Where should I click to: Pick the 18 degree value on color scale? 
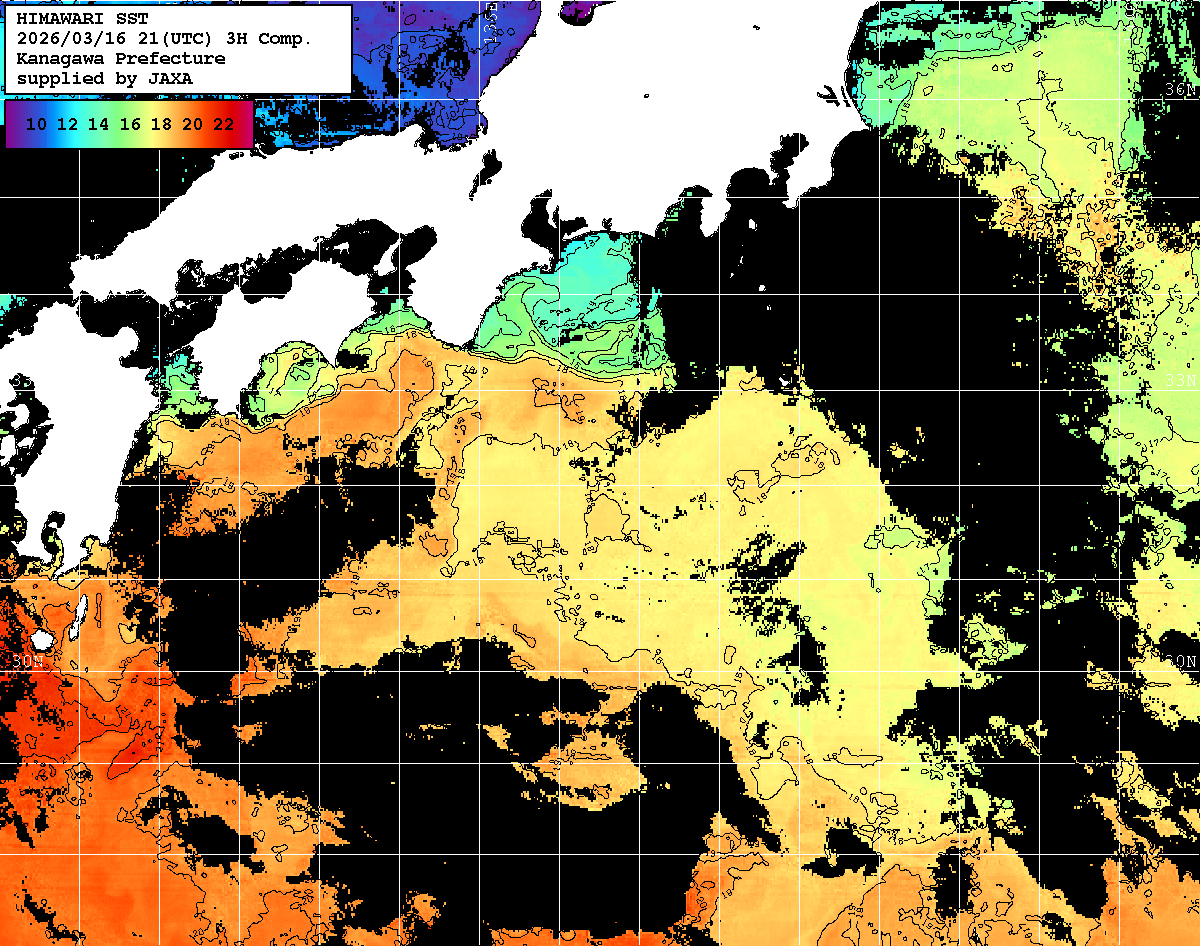(161, 125)
